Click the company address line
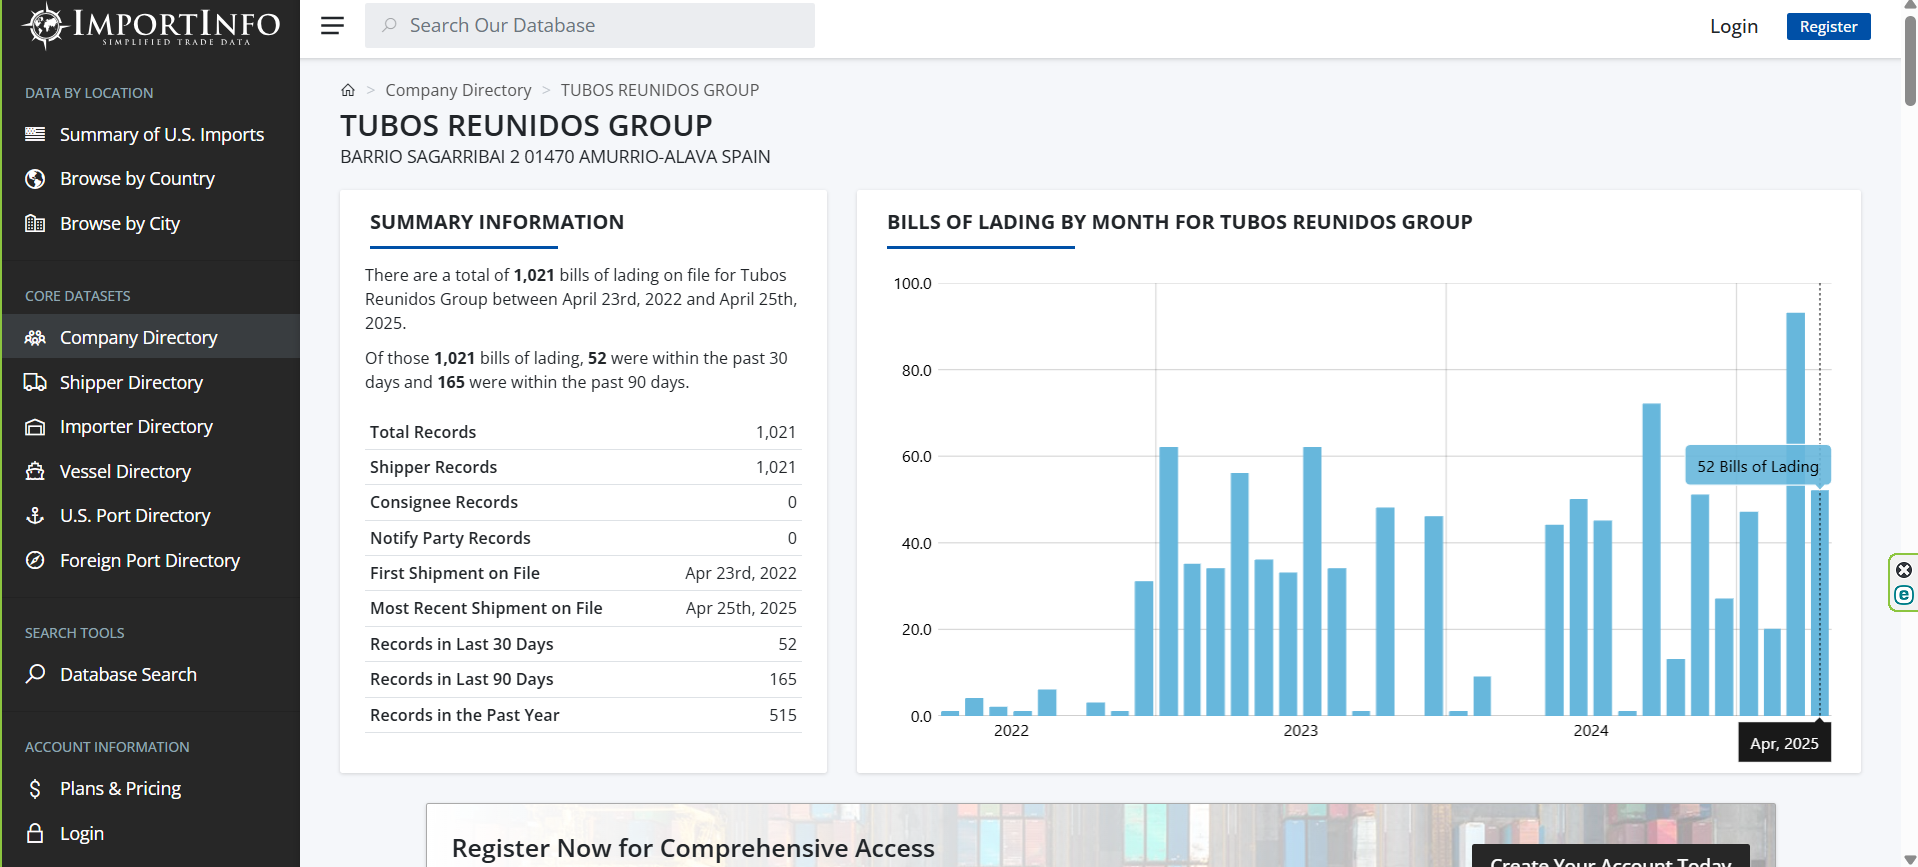1918x867 pixels. point(555,157)
